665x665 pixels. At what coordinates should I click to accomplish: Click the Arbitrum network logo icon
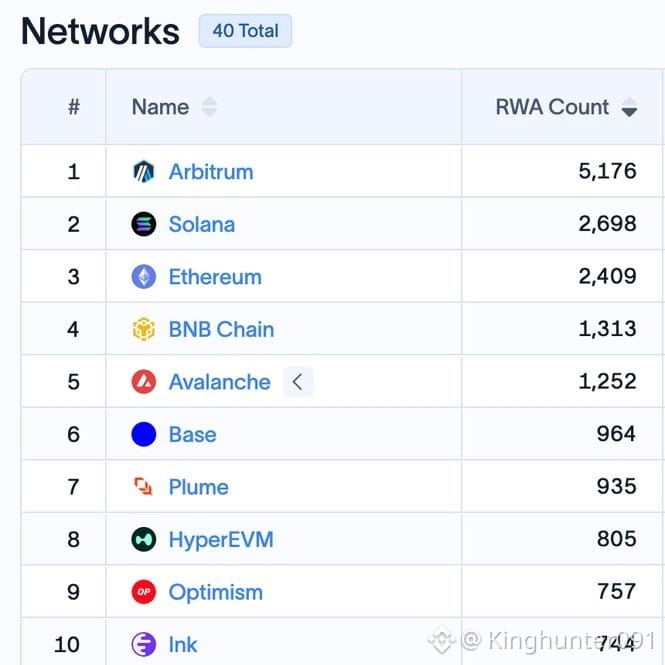coord(144,172)
